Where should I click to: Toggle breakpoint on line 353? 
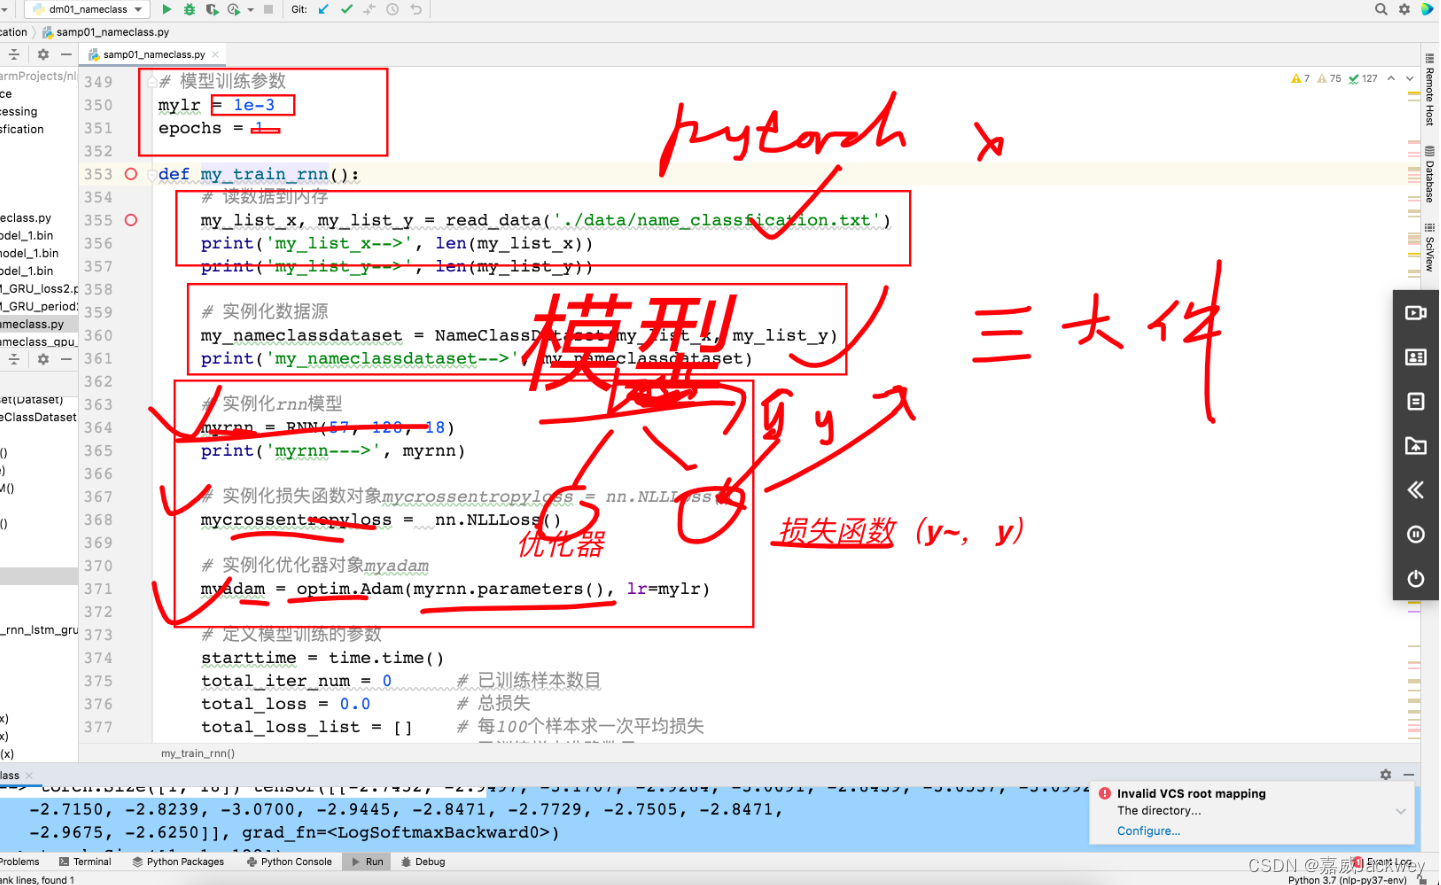pyautogui.click(x=131, y=174)
